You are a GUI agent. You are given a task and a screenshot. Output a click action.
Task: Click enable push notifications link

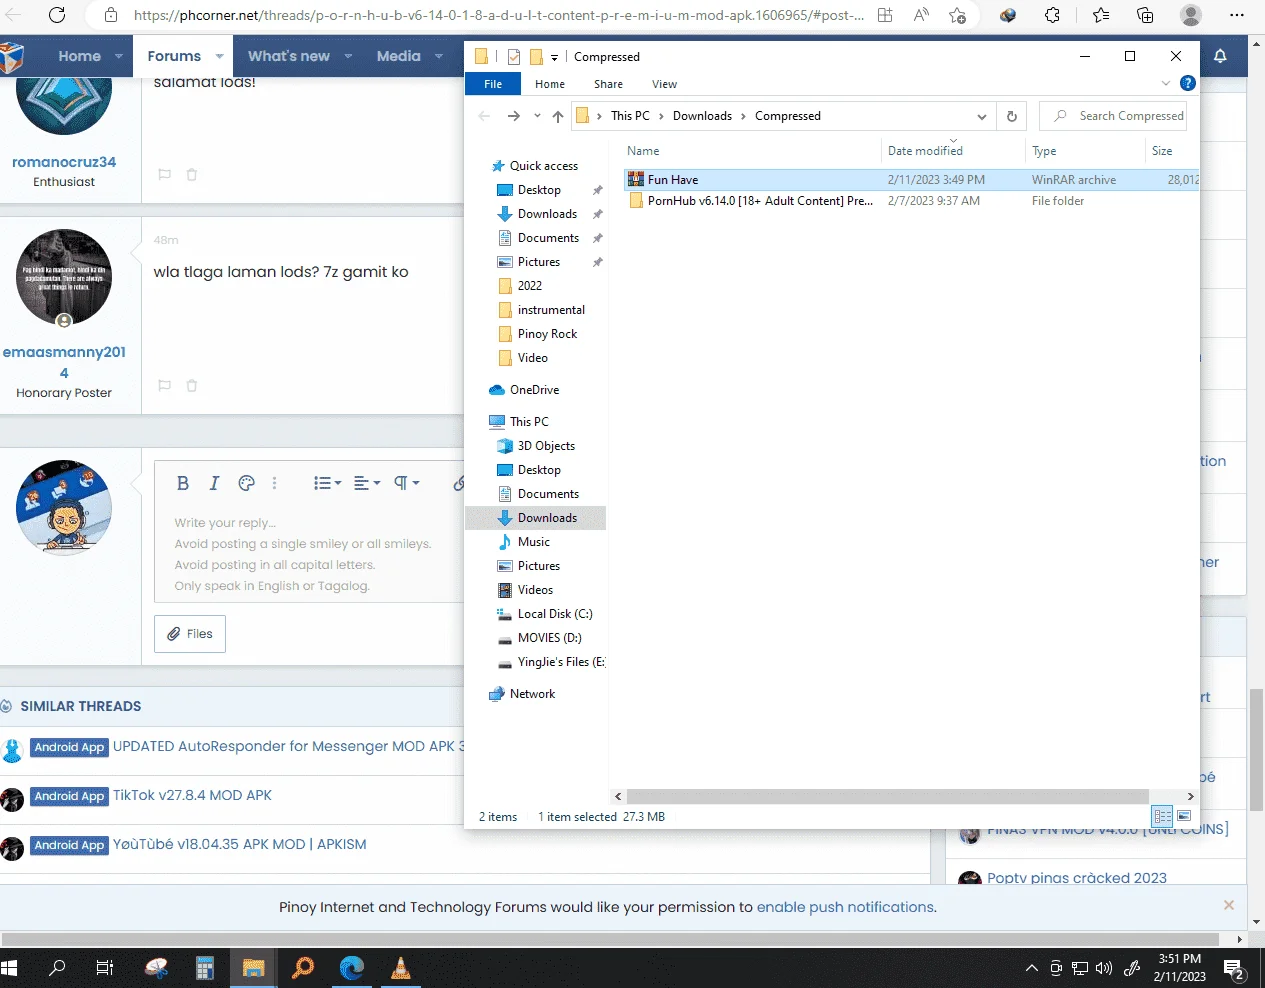click(845, 907)
